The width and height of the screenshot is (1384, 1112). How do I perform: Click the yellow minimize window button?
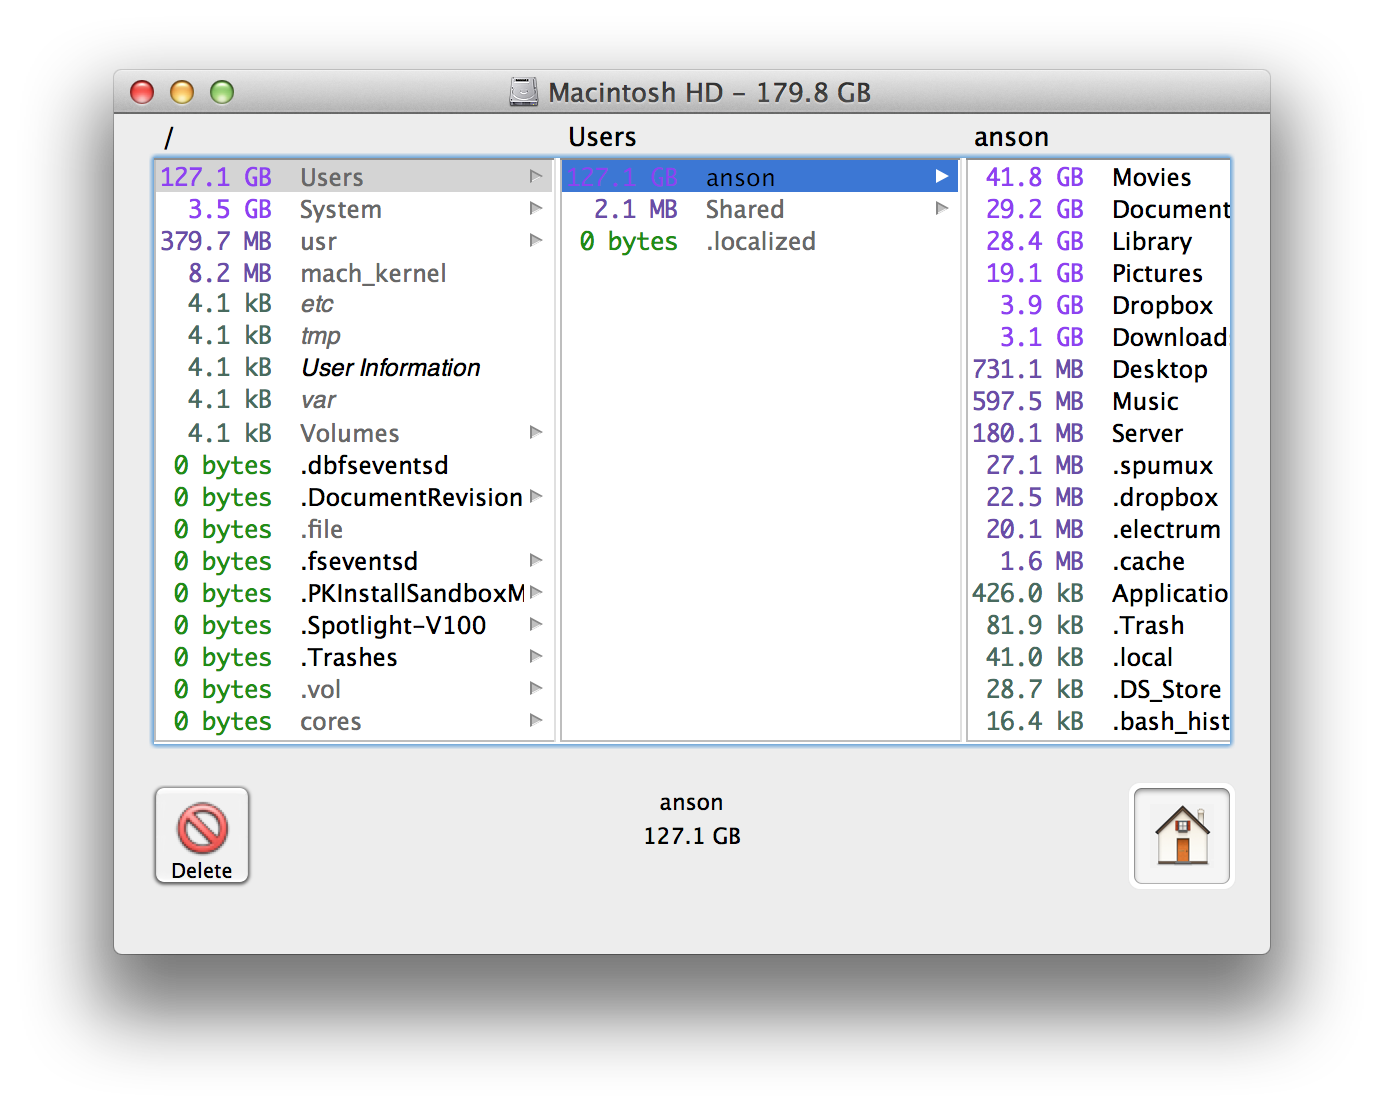click(182, 92)
